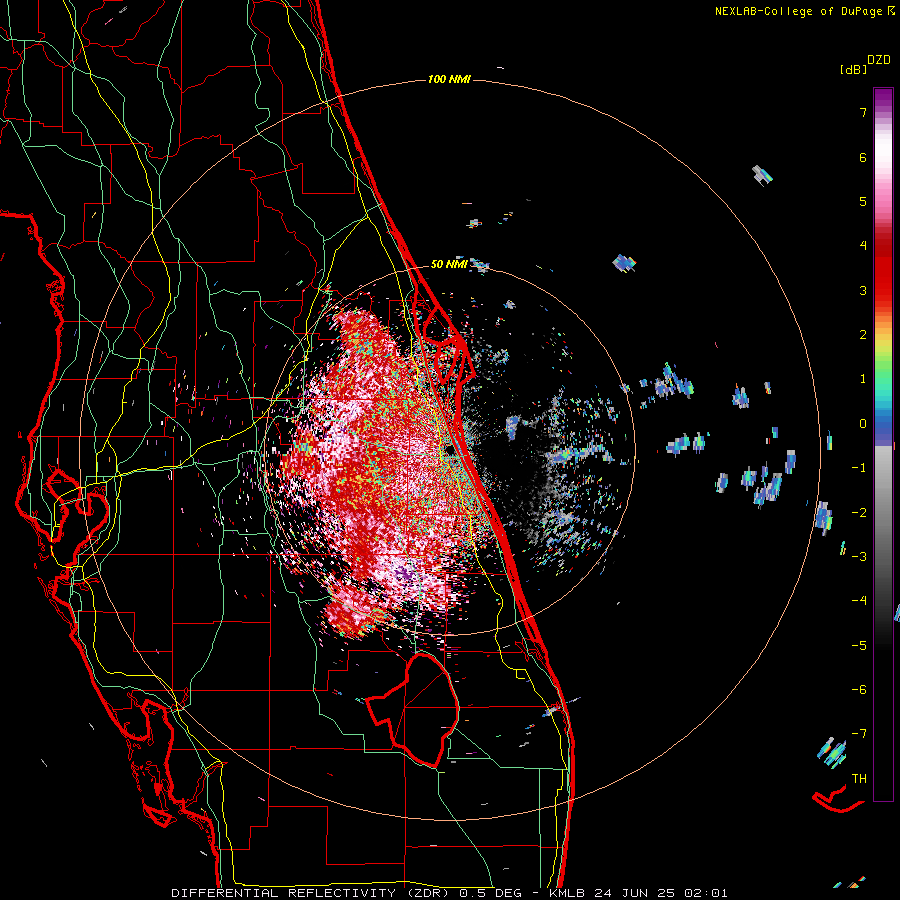The height and width of the screenshot is (900, 900).
Task: Click the TH threshold label on the scale
Action: (859, 779)
